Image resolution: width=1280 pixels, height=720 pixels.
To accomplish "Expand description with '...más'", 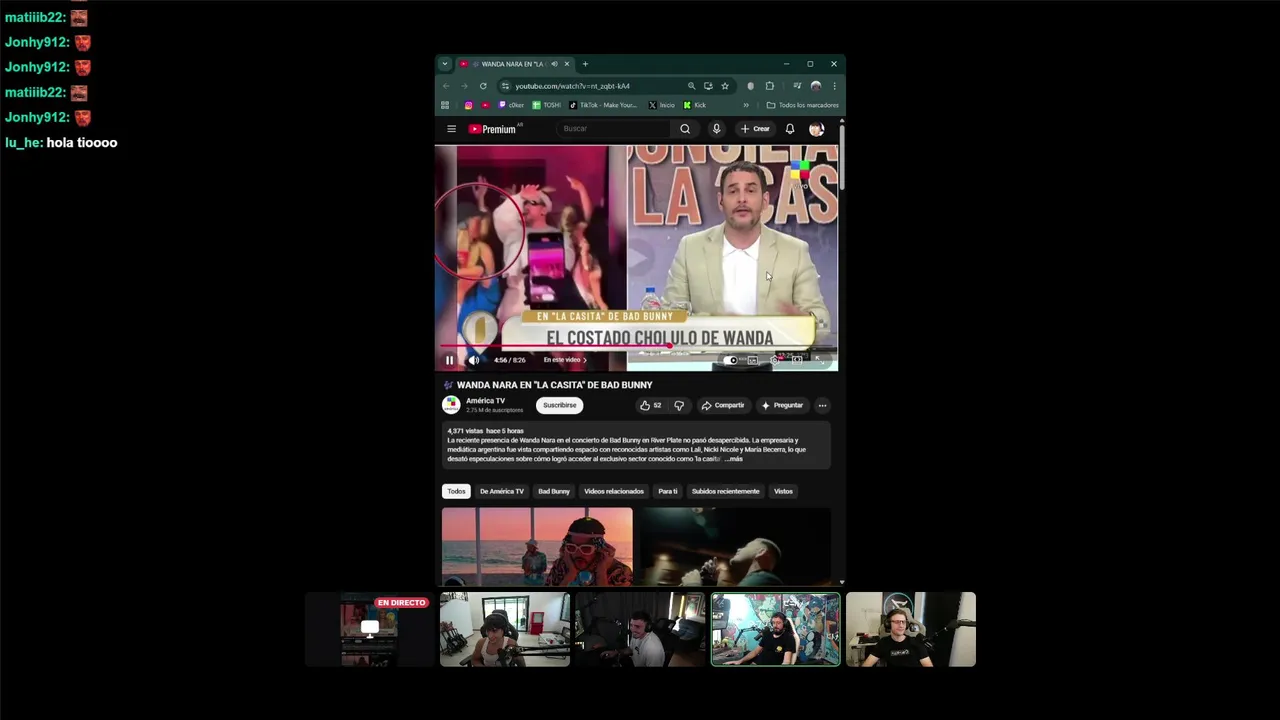I will coord(734,458).
